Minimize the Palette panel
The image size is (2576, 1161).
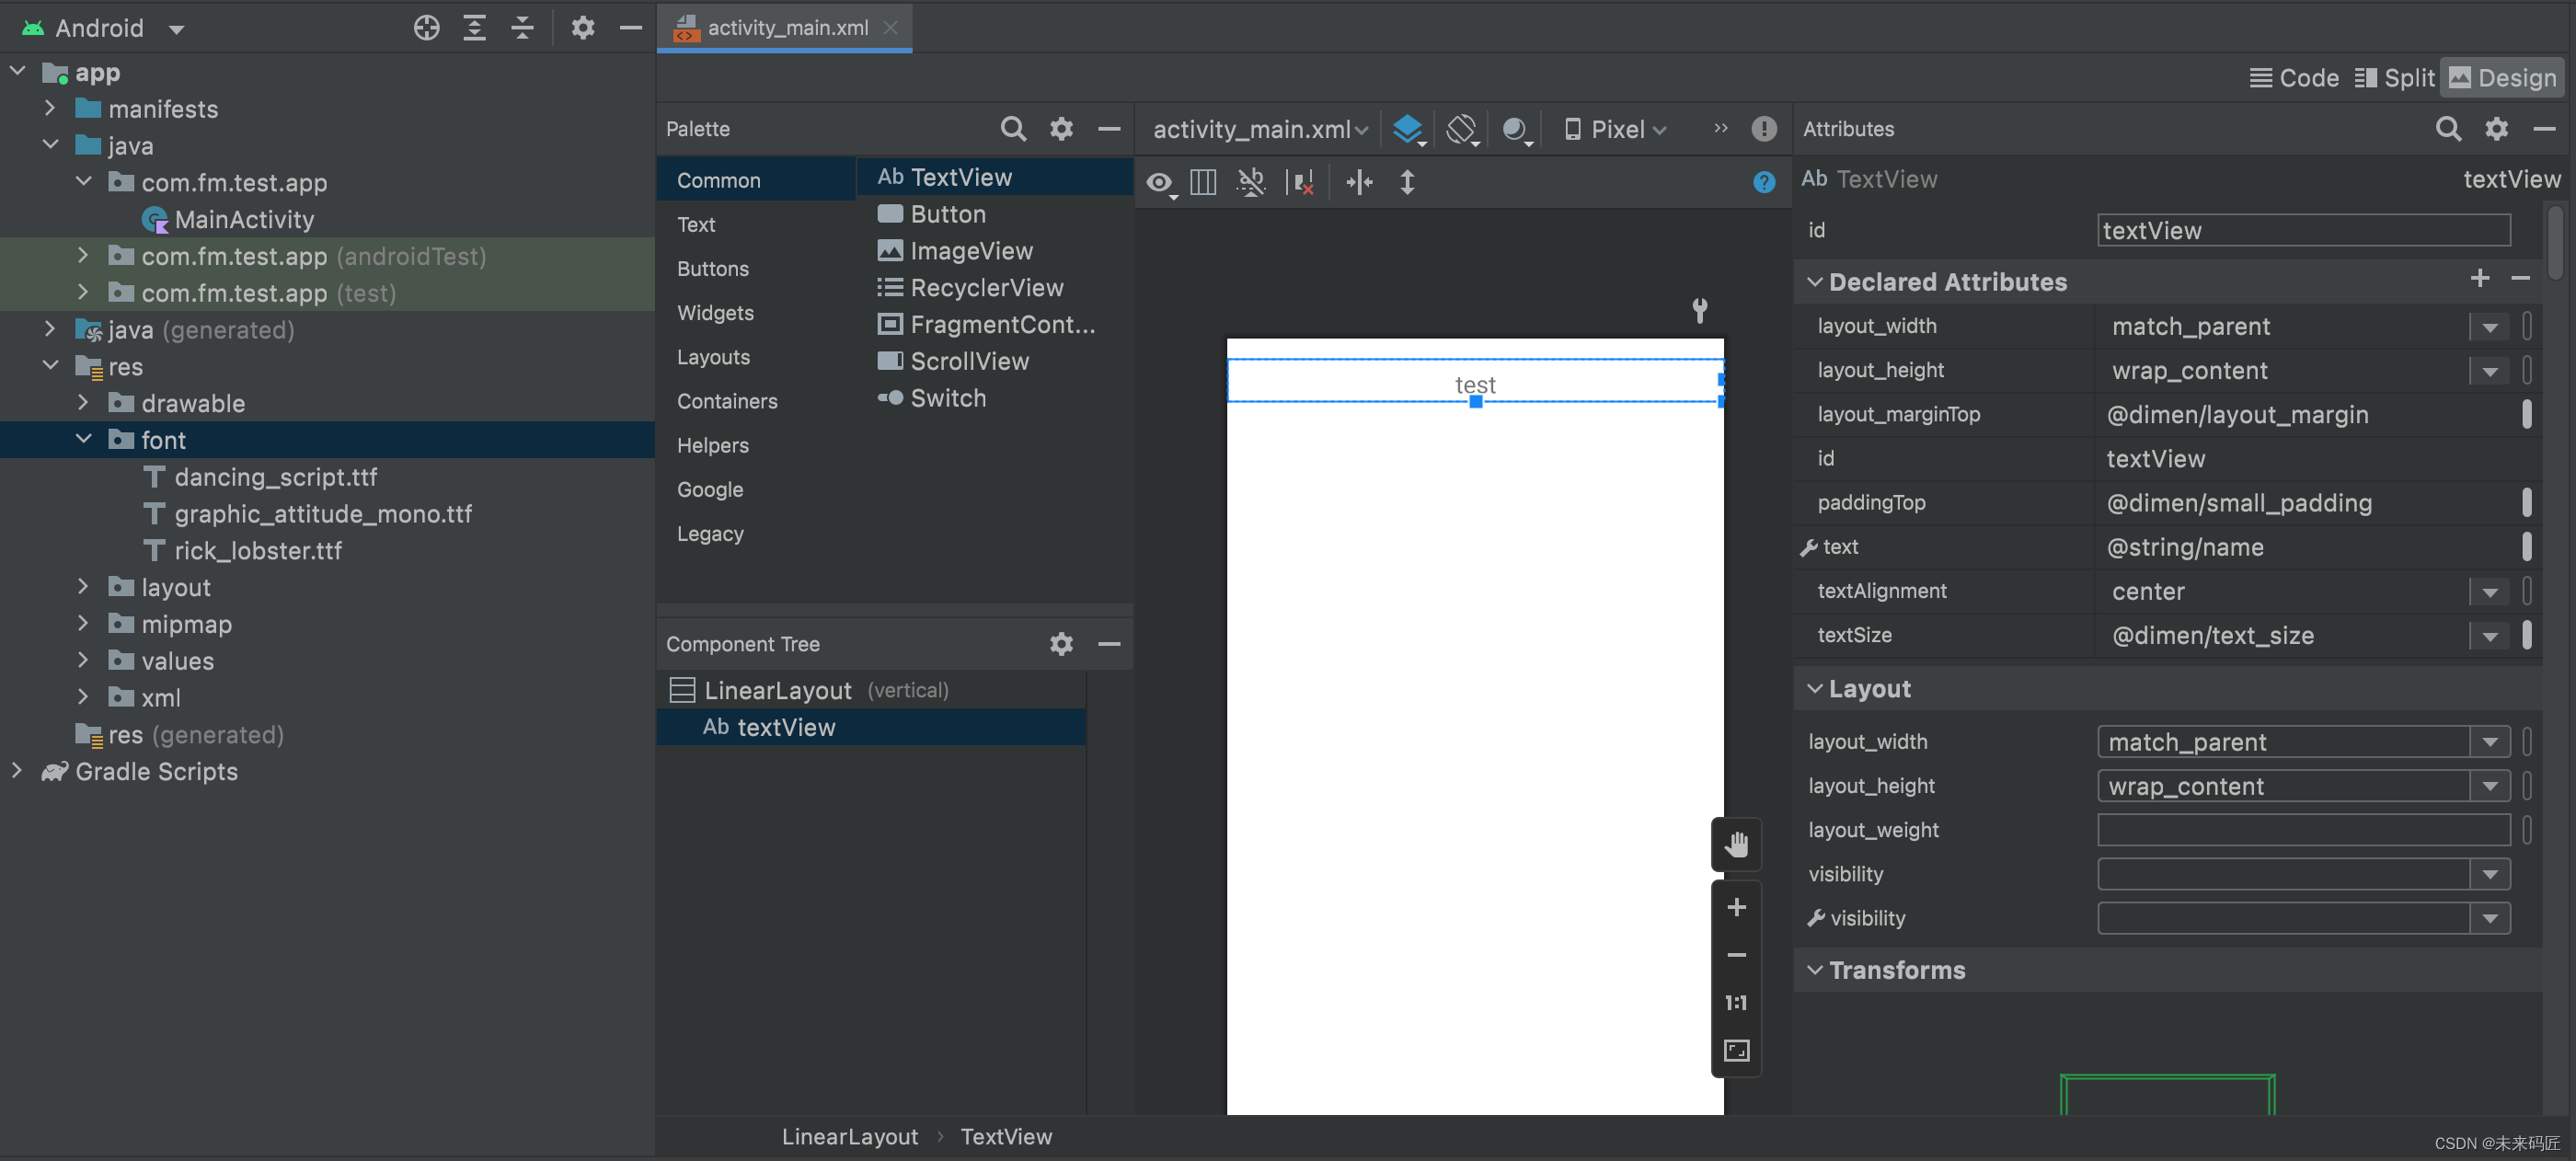[1109, 129]
